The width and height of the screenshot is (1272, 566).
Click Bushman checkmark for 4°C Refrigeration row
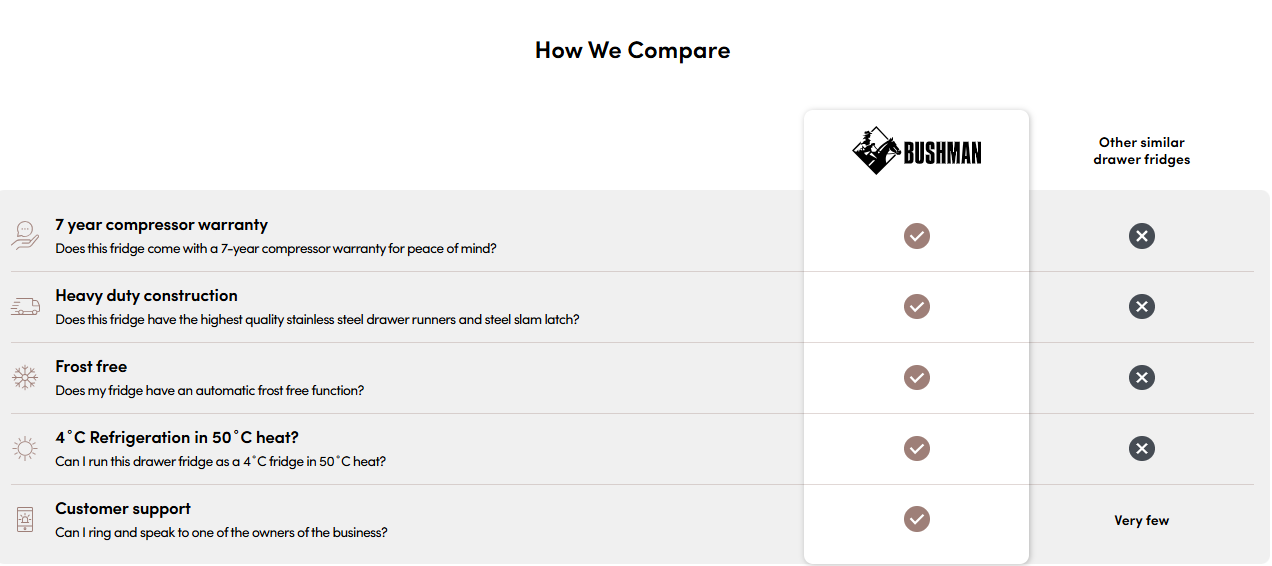point(917,449)
